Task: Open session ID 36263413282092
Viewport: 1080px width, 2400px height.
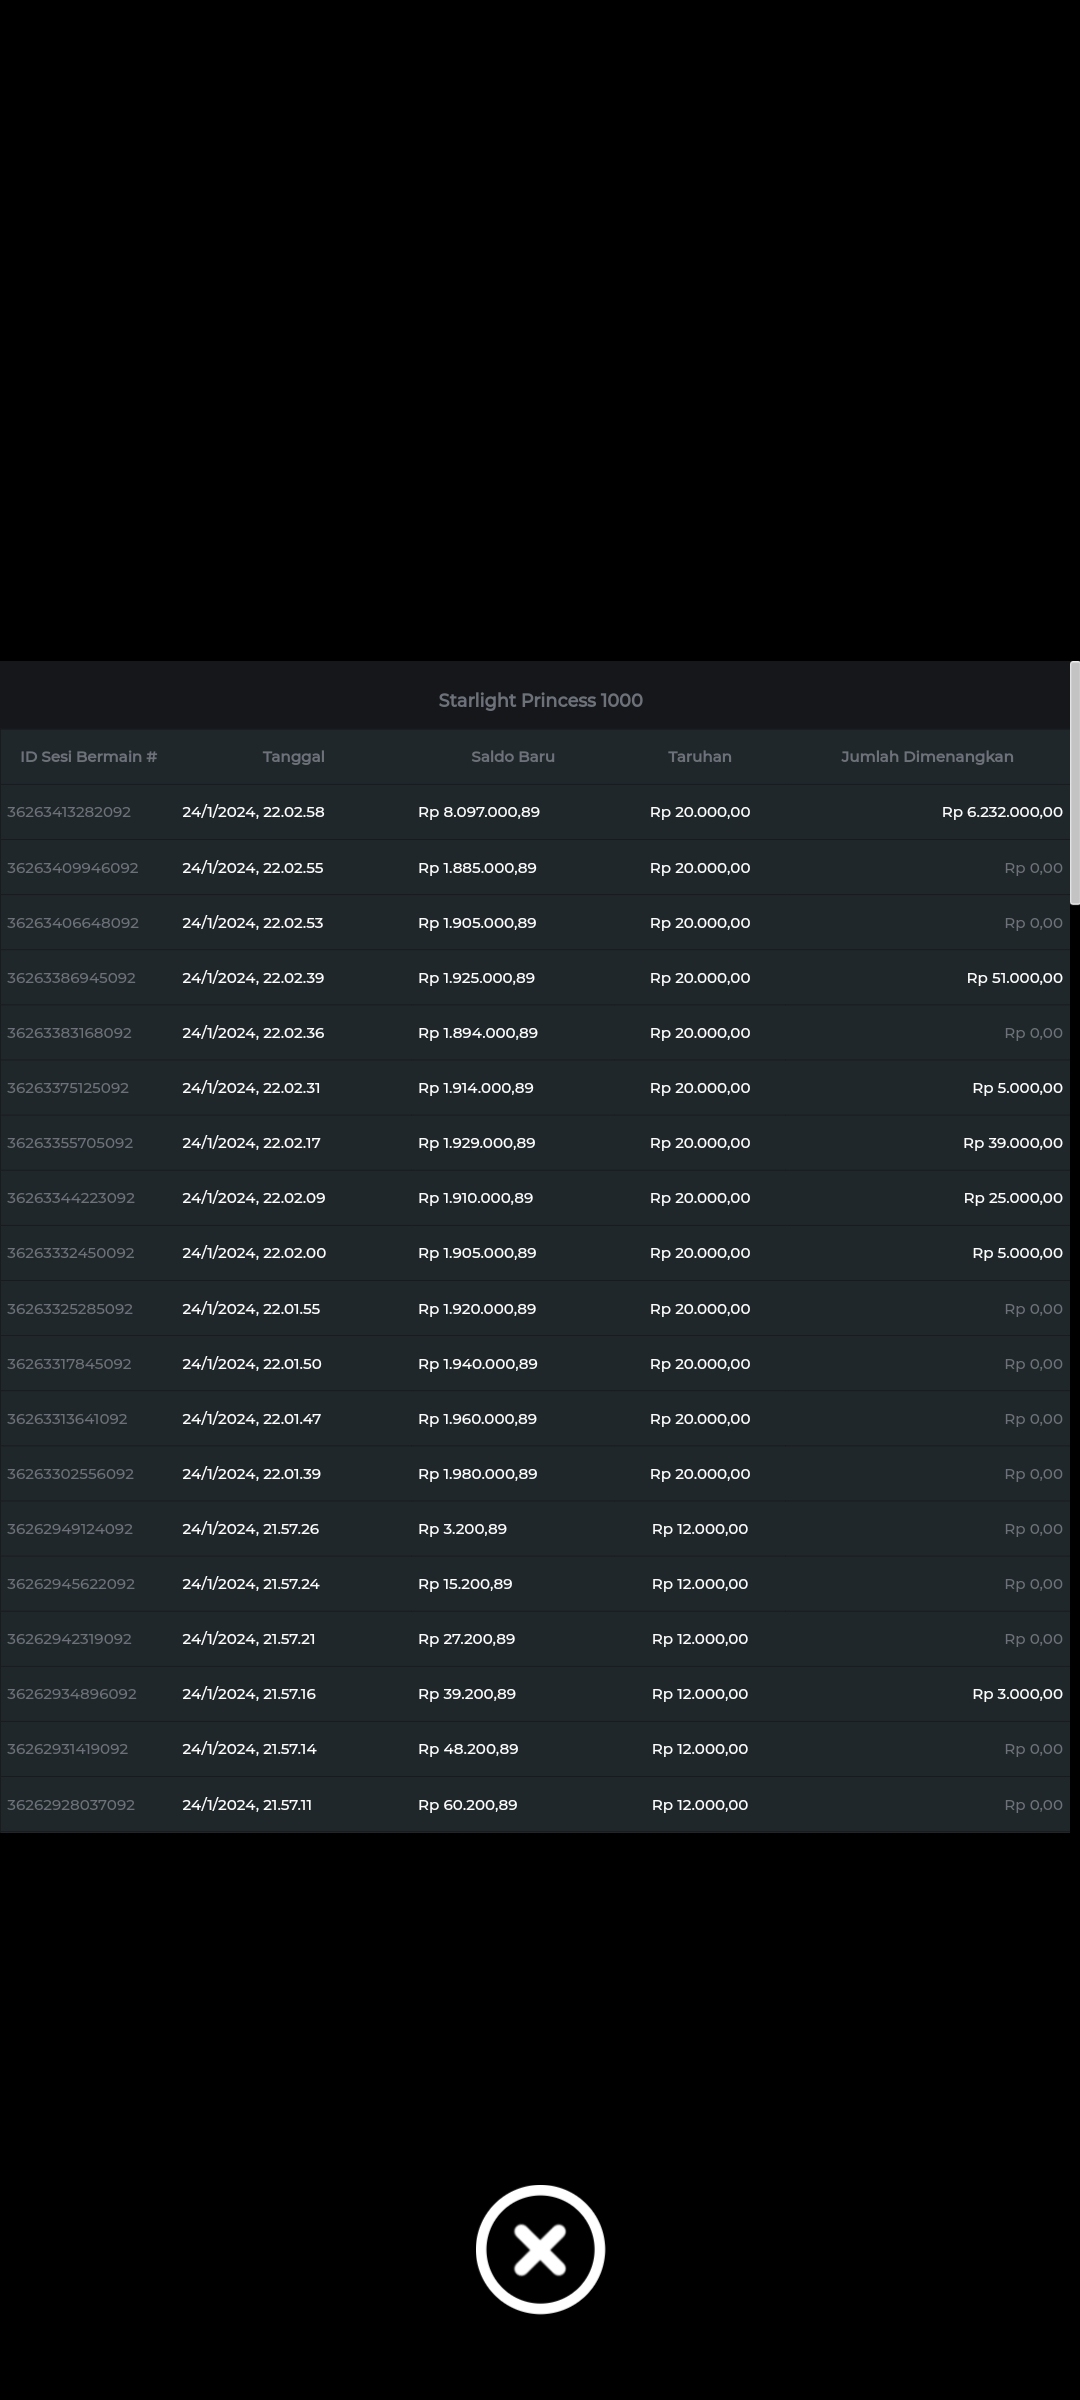Action: pyautogui.click(x=69, y=812)
